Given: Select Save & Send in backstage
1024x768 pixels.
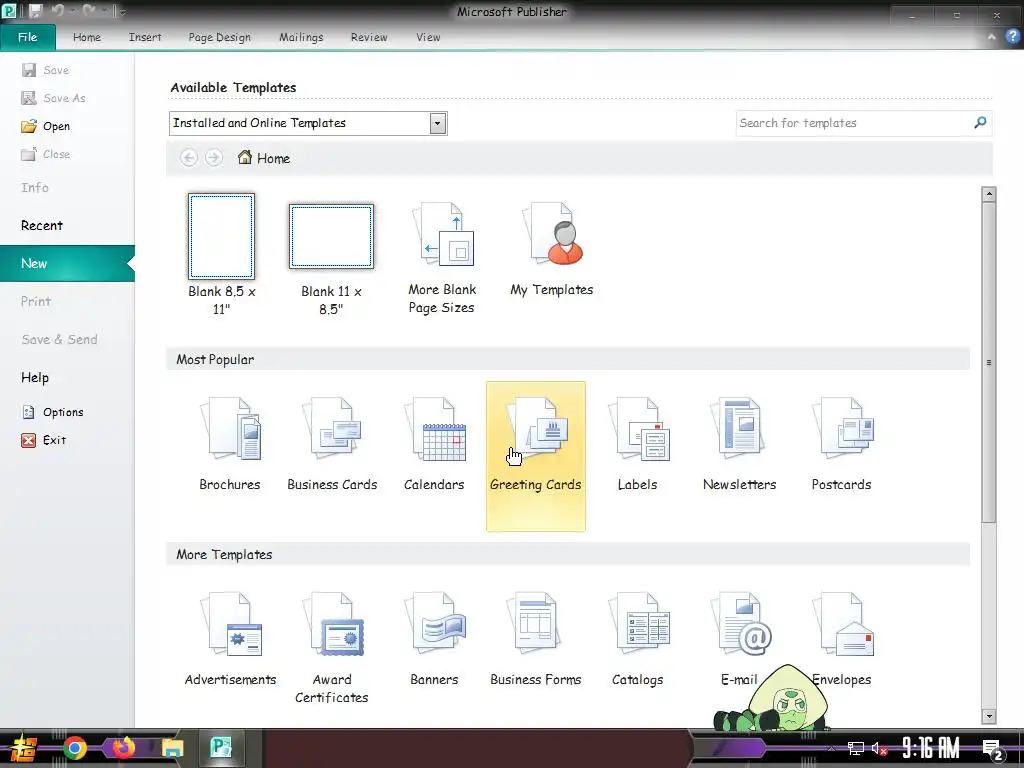Looking at the screenshot, I should point(59,339).
